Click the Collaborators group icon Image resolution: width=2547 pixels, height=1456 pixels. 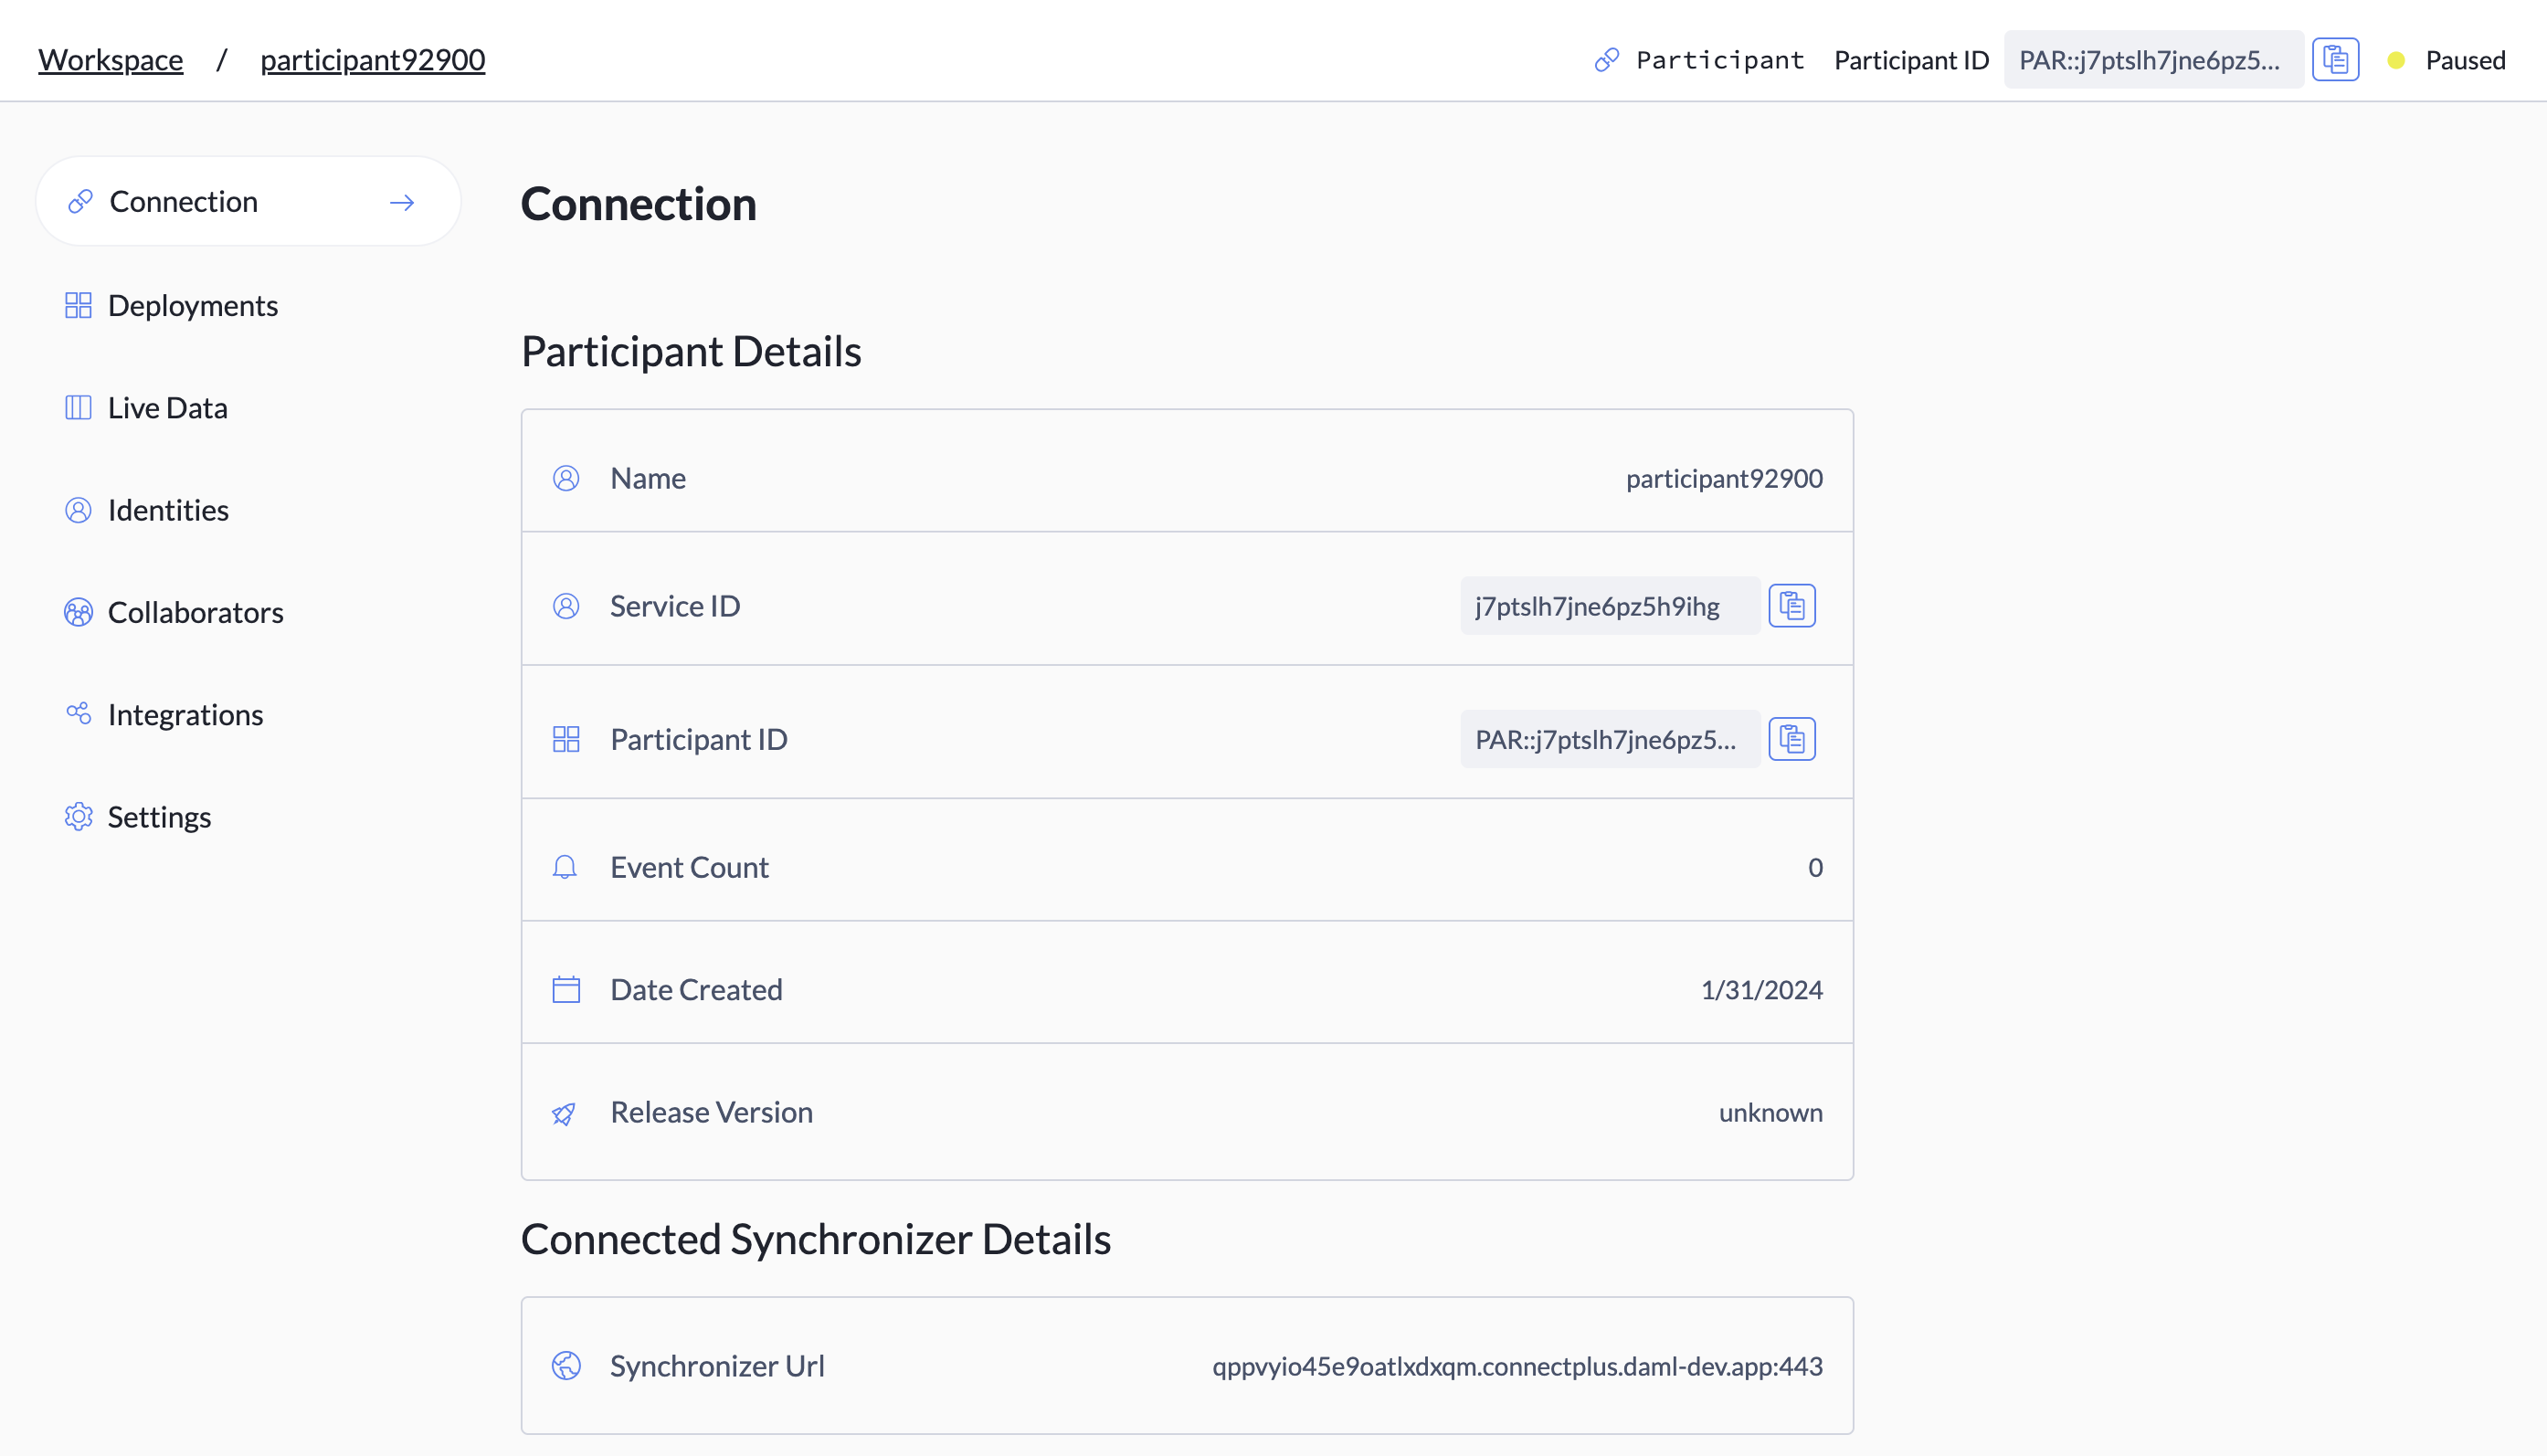78,612
